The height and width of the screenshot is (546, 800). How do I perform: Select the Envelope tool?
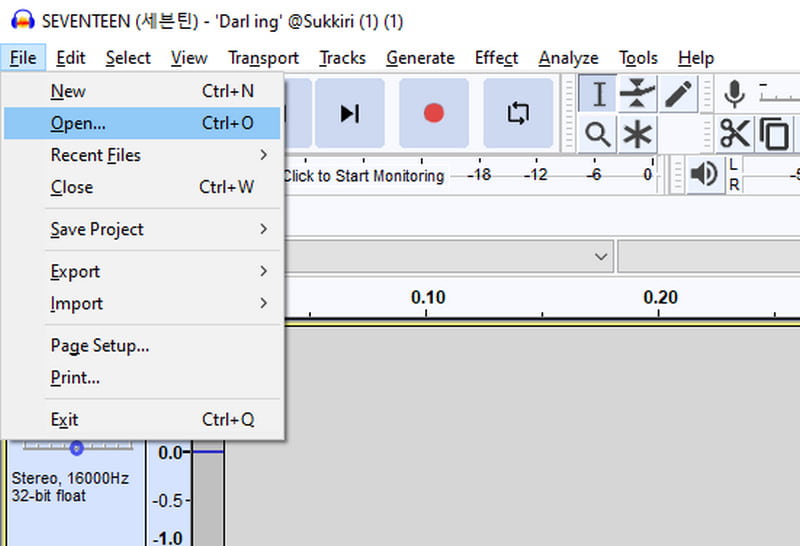tap(637, 95)
